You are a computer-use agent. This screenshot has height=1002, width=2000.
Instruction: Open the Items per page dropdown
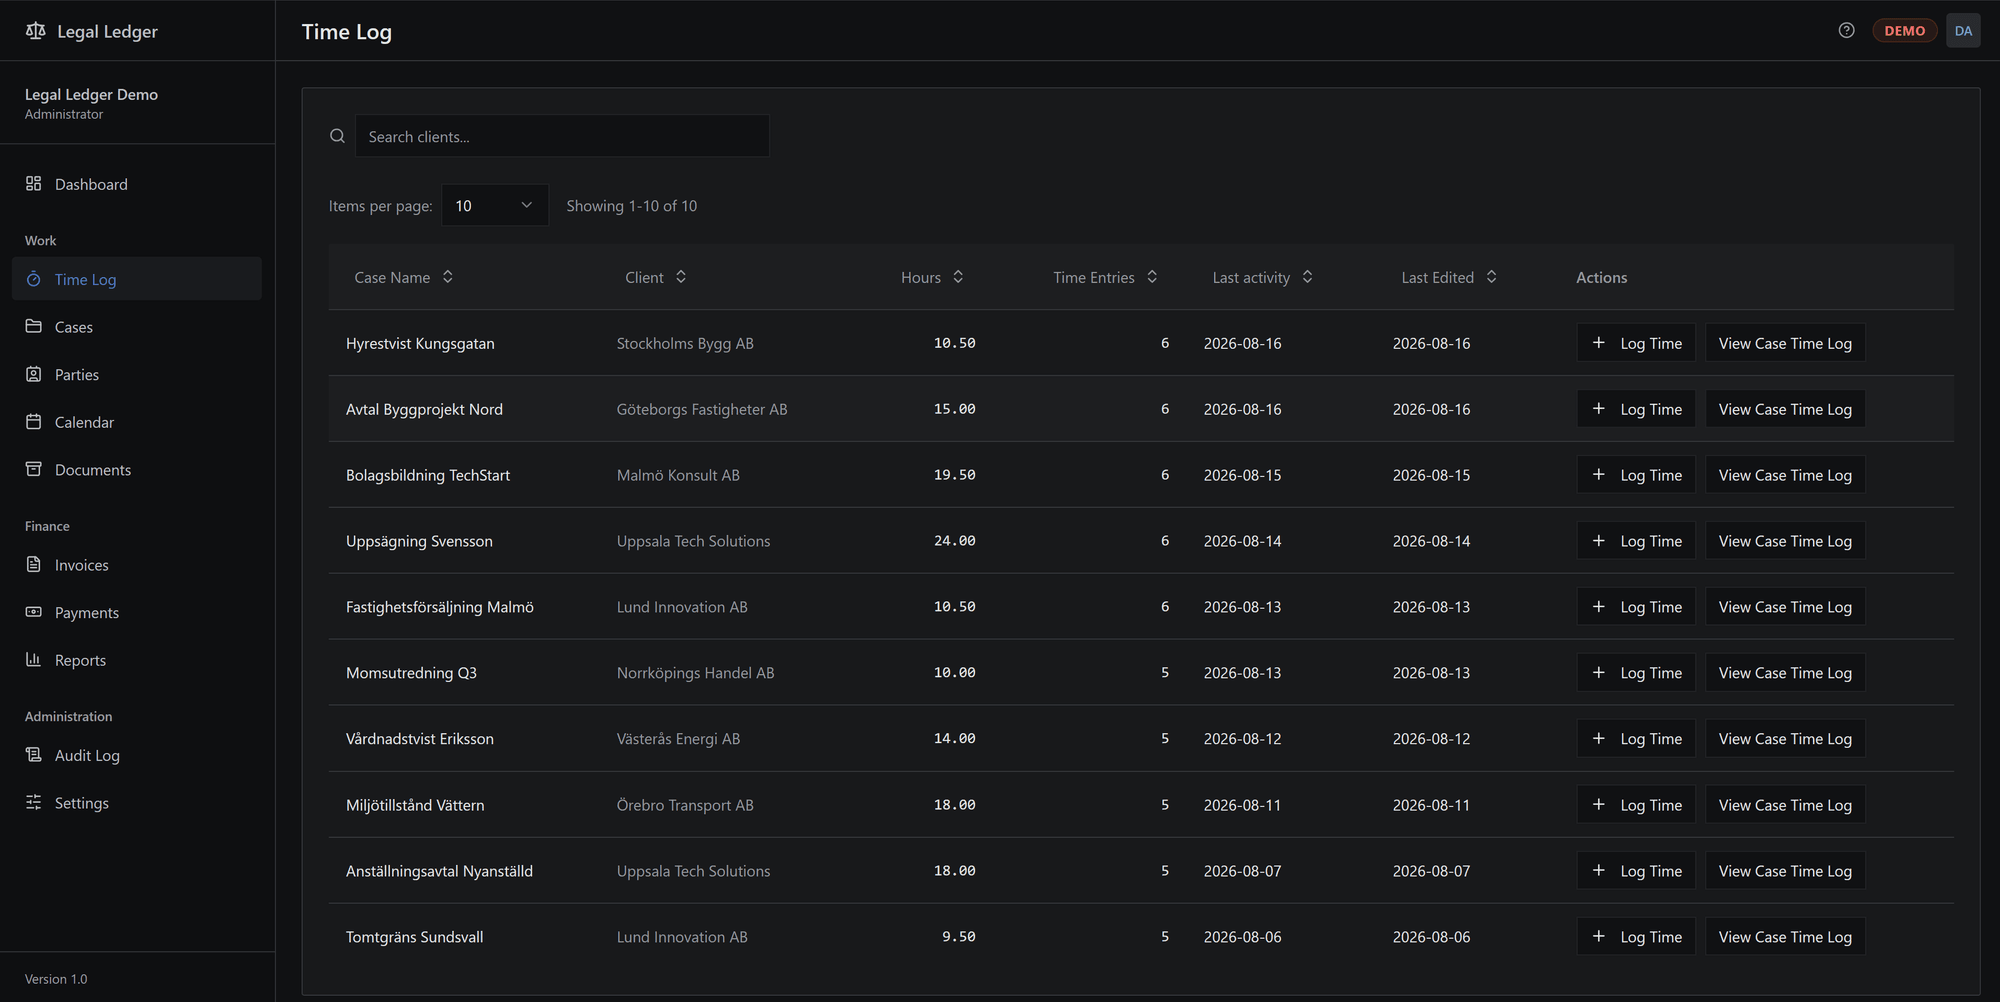(x=495, y=205)
